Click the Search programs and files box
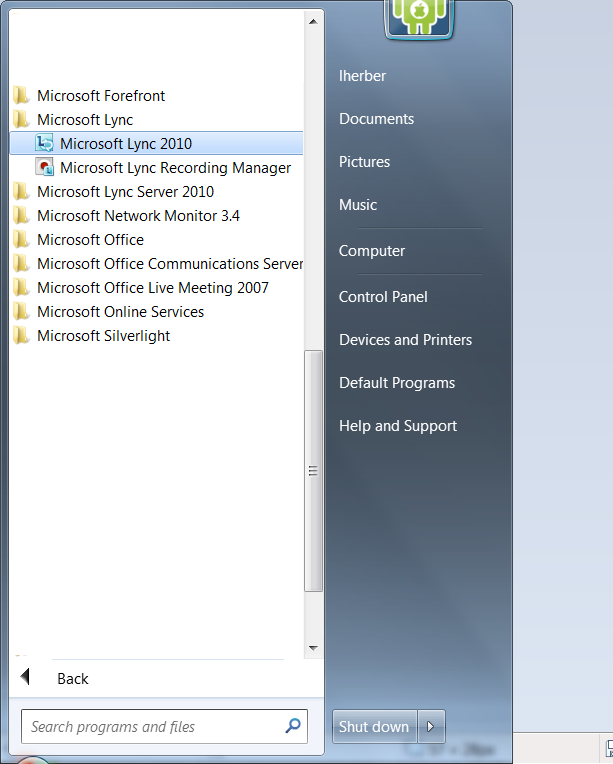This screenshot has width=613, height=764. click(x=164, y=726)
